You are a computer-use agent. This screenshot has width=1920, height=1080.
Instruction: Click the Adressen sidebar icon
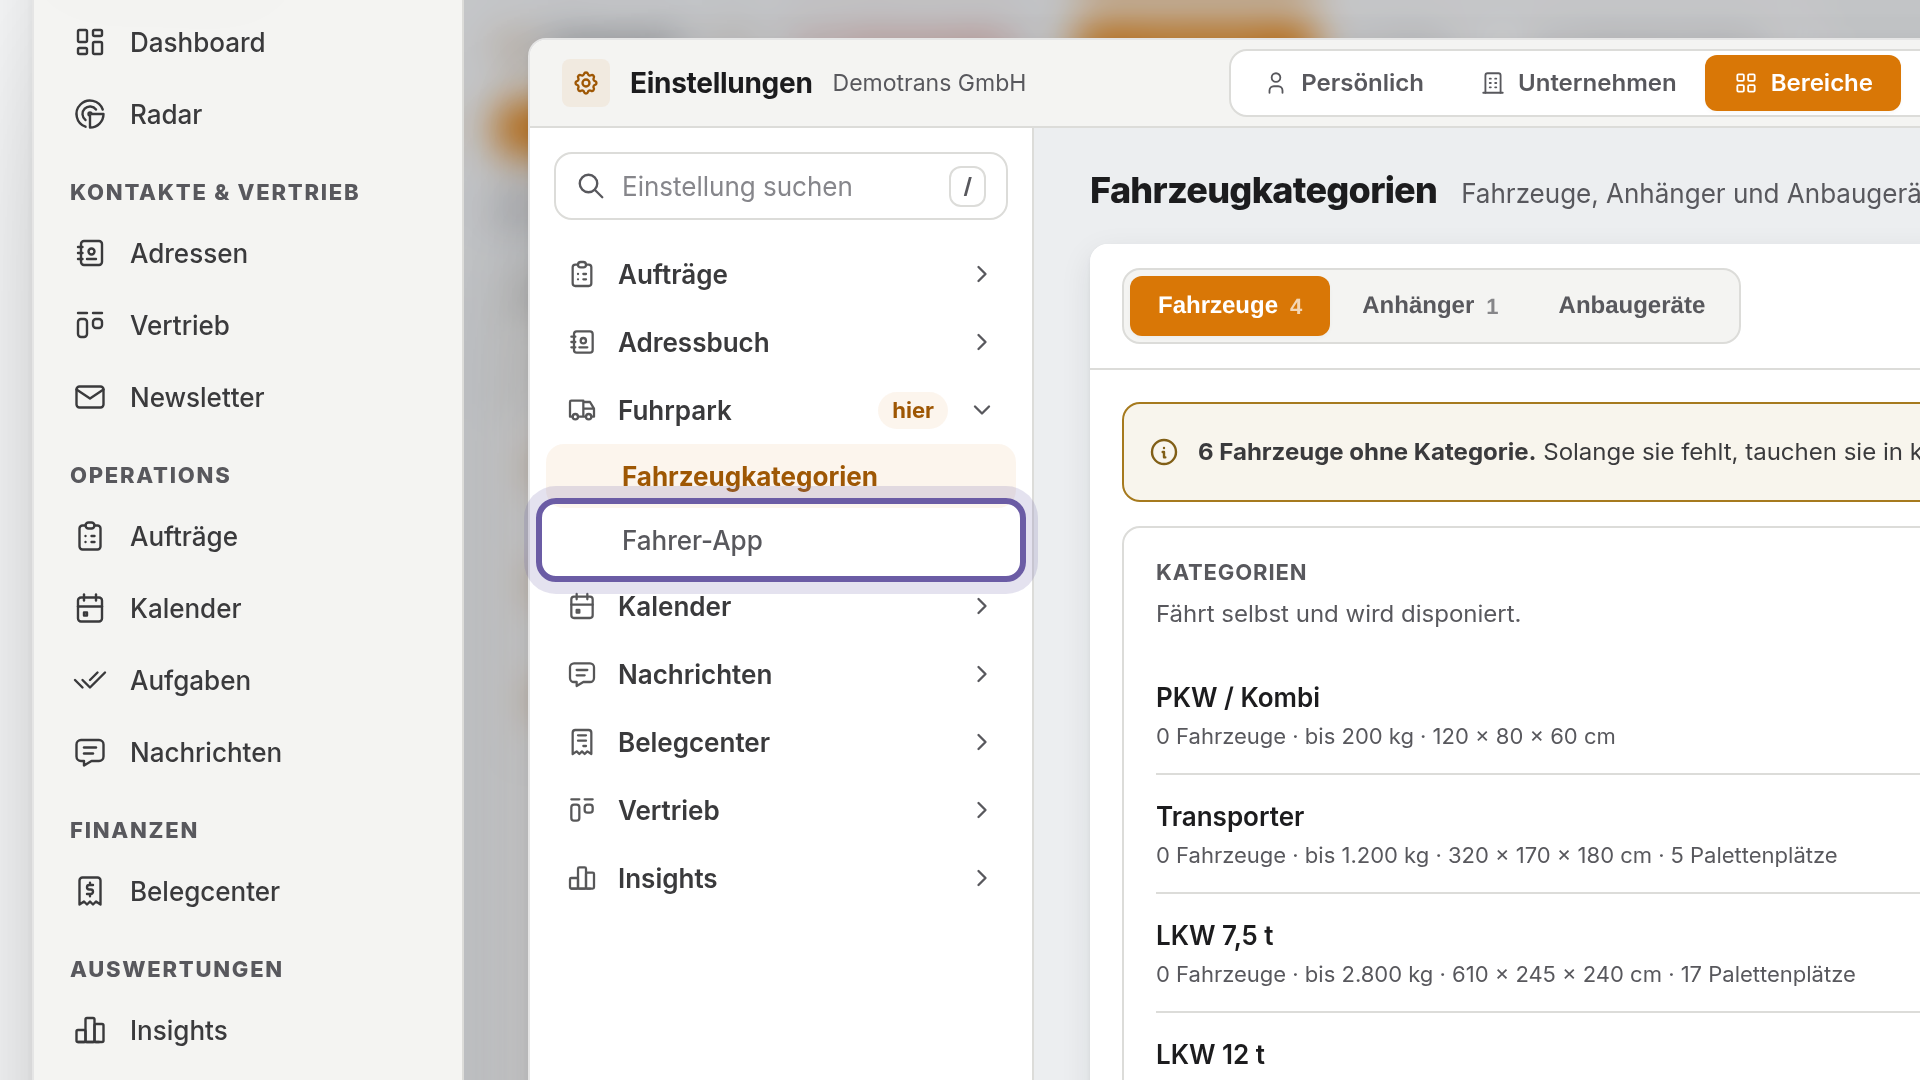tap(90, 253)
